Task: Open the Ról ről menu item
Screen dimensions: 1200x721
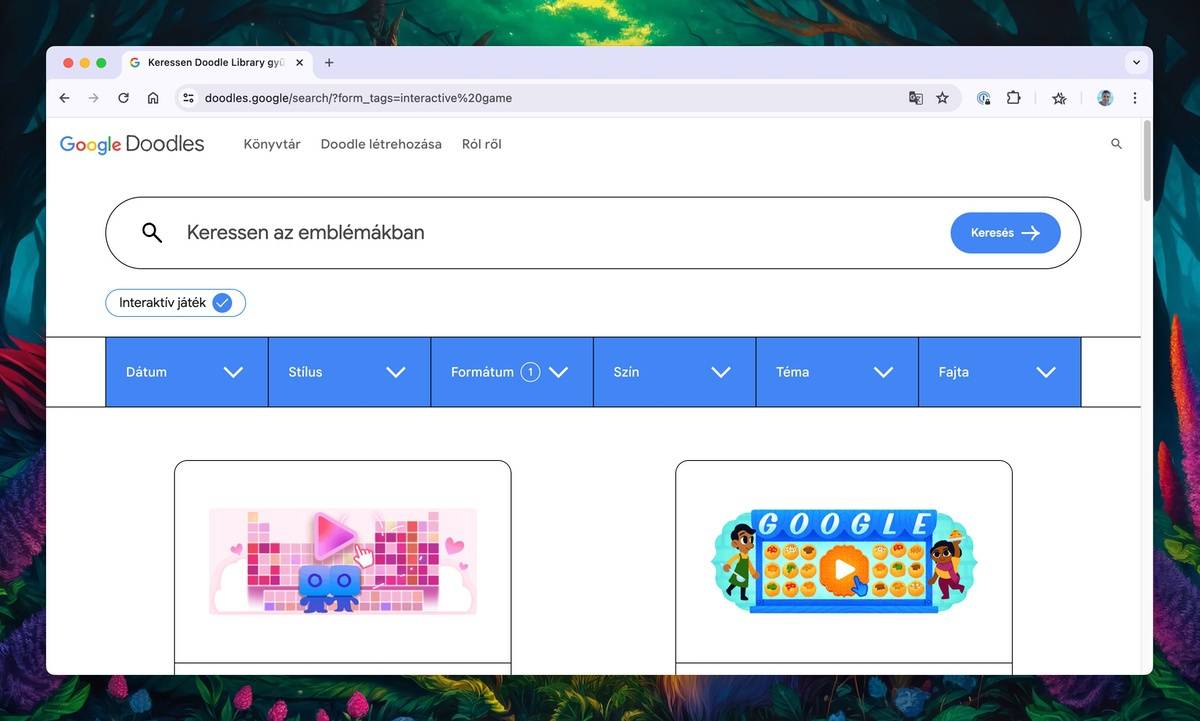Action: [x=481, y=144]
